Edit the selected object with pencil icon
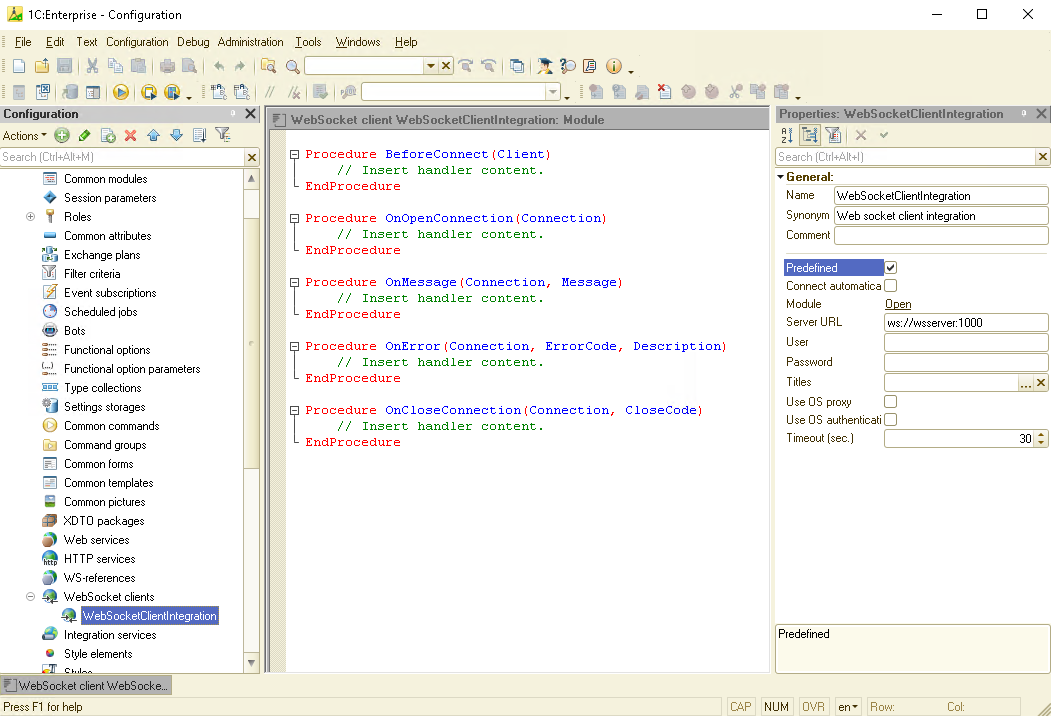Image resolution: width=1051 pixels, height=716 pixels. (x=84, y=135)
